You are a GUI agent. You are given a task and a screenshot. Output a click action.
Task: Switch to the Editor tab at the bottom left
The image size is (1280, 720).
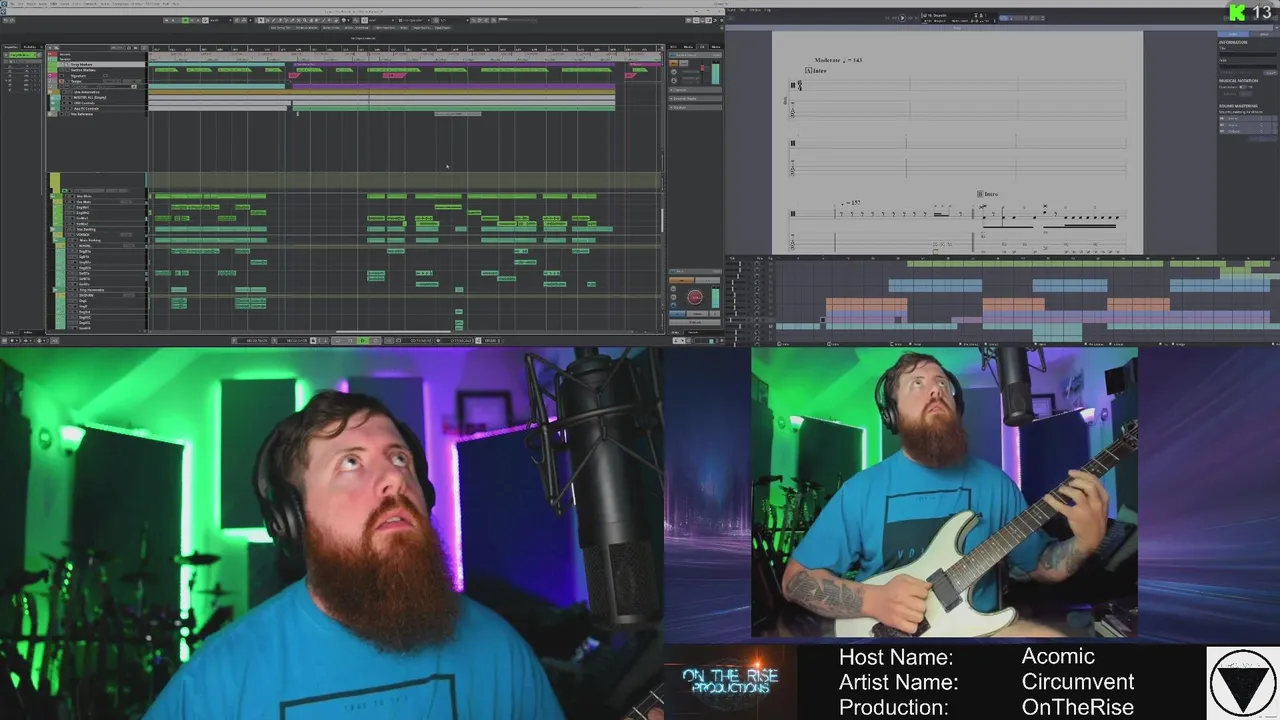click(28, 332)
